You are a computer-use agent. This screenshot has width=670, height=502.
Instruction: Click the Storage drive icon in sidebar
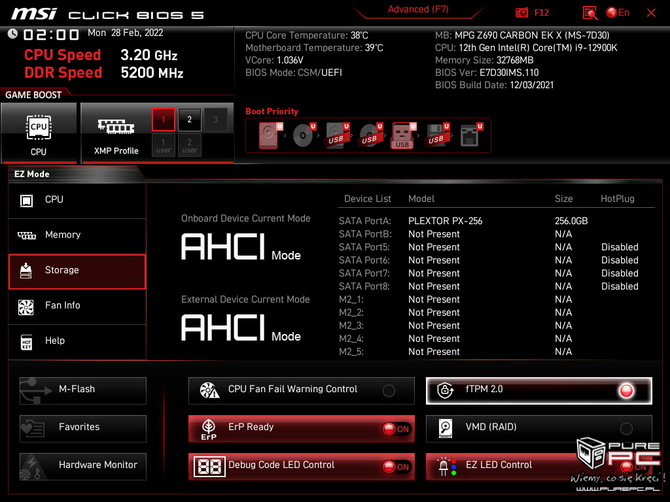tap(26, 270)
